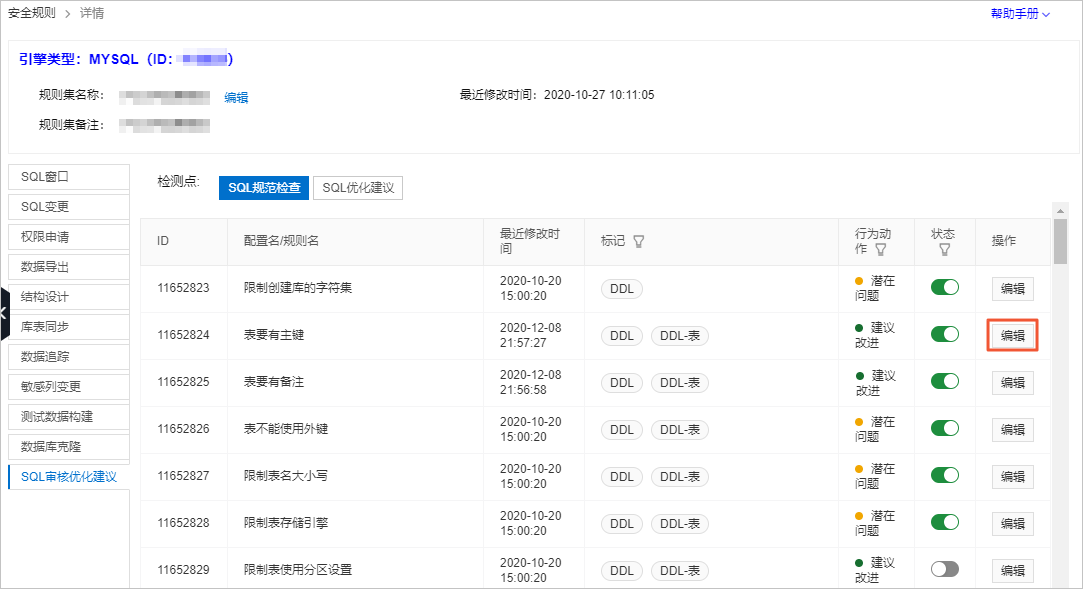Select the SQL规范检查 tab
Viewport: 1083px width, 589px height.
264,188
